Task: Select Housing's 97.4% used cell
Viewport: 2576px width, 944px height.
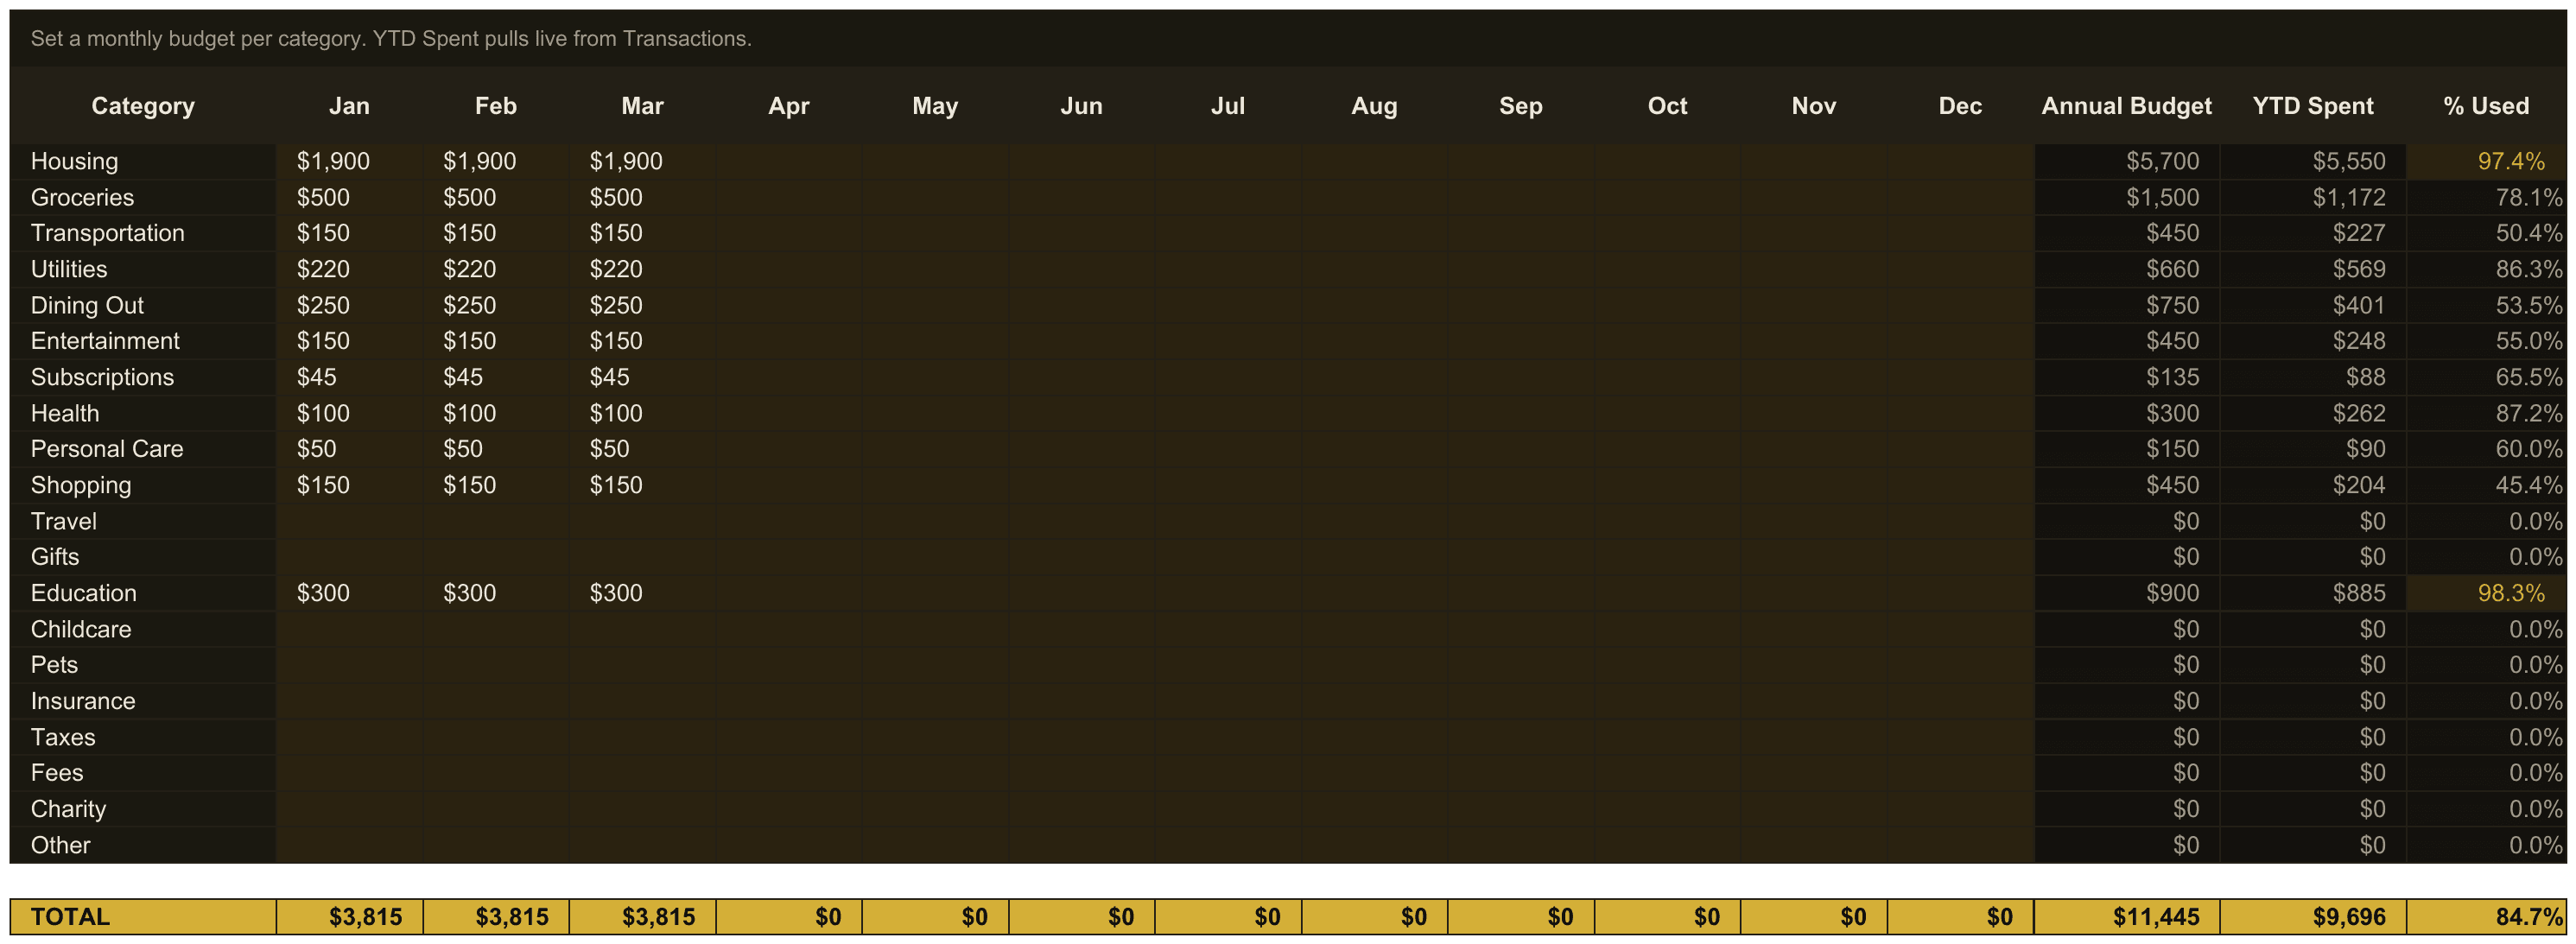Action: pos(2486,161)
